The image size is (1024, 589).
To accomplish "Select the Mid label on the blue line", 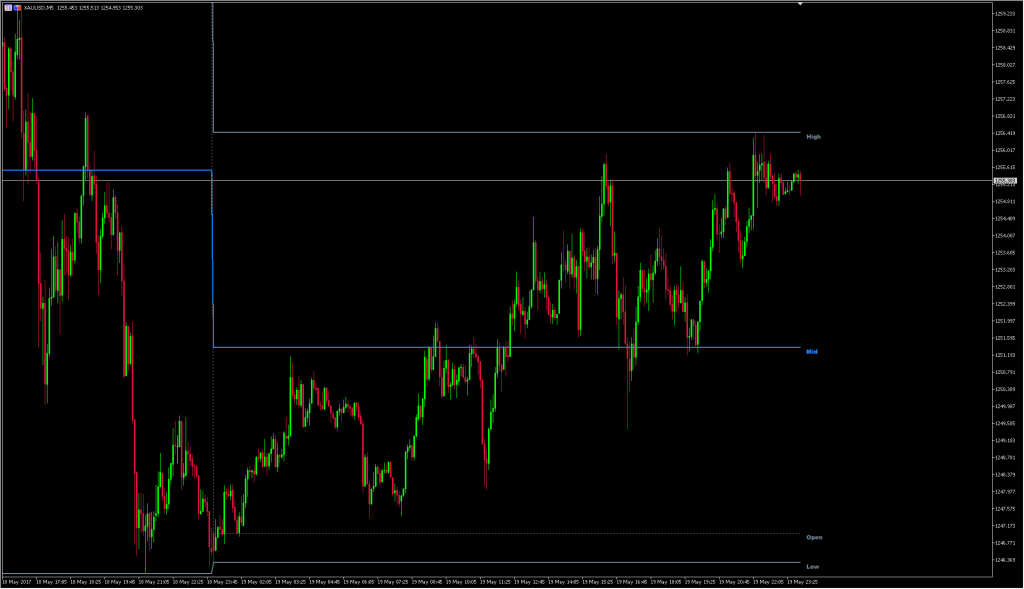I will pos(810,351).
